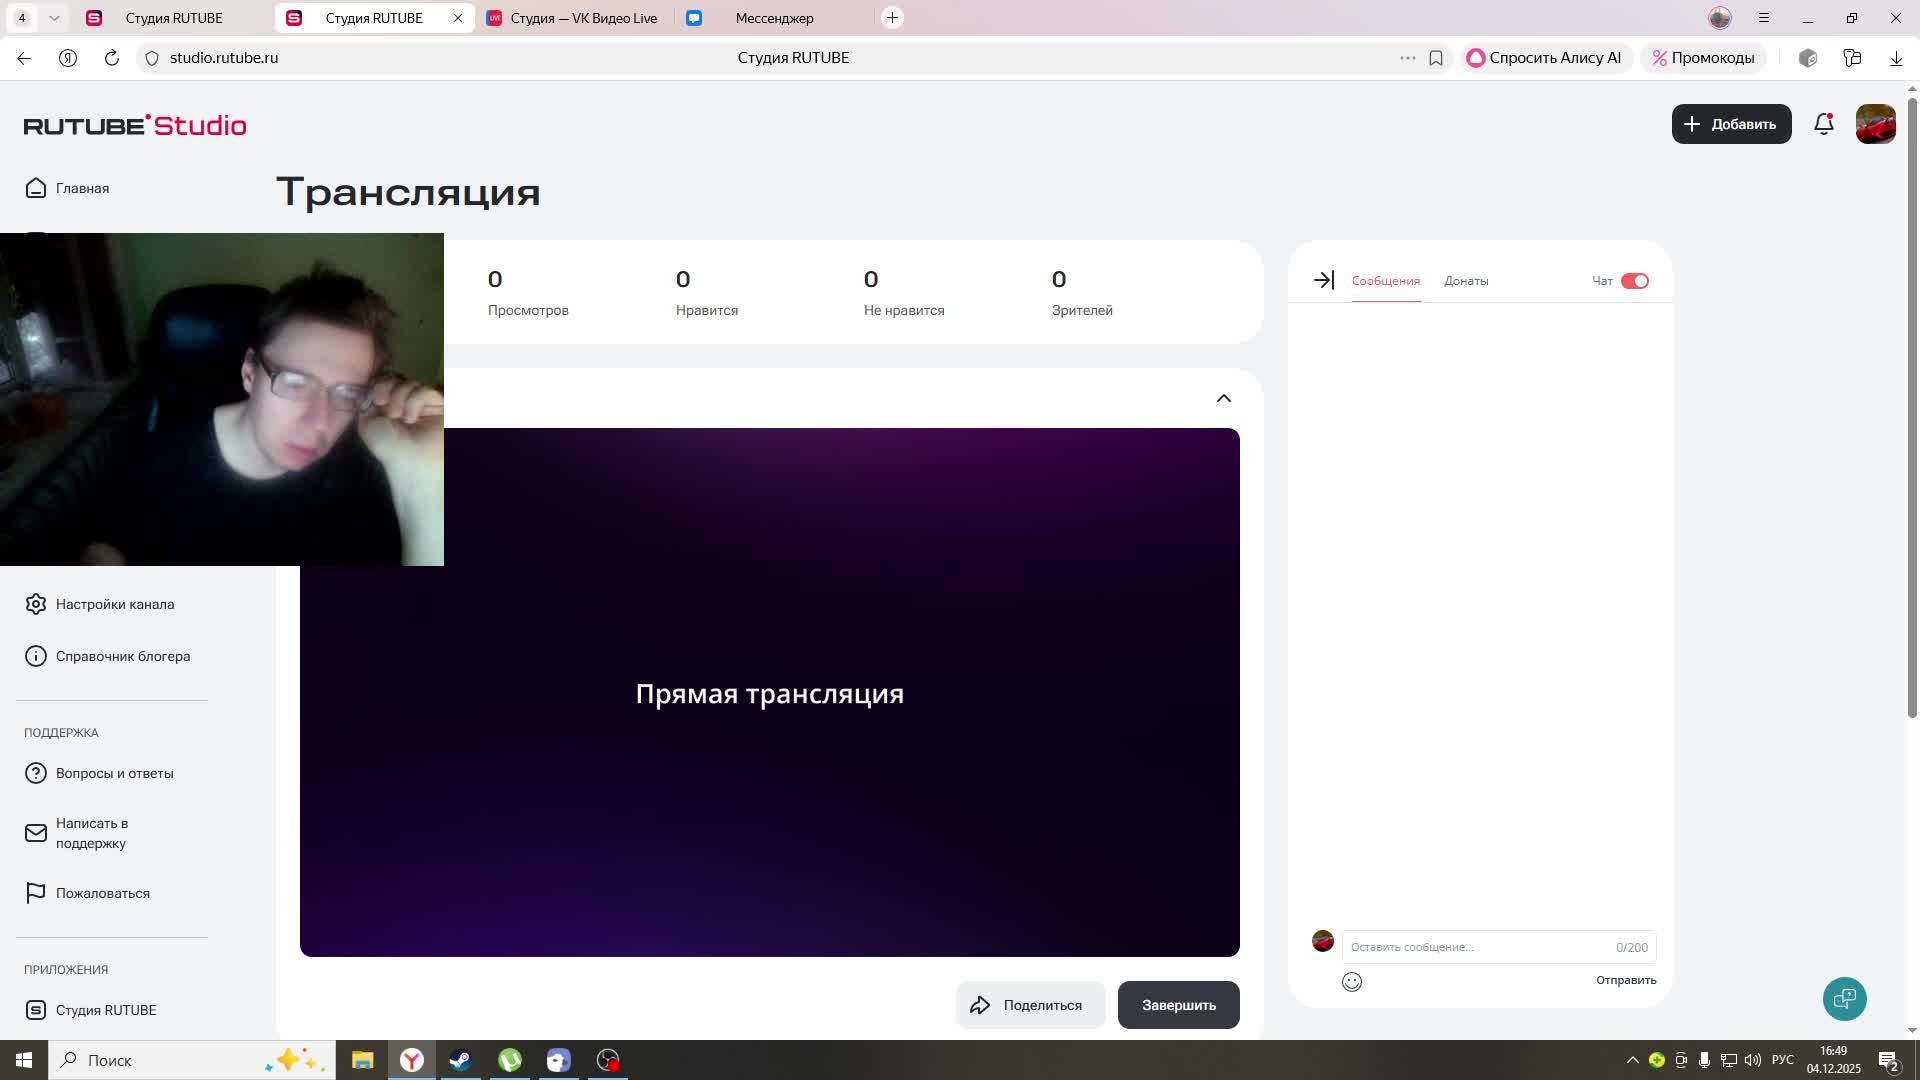Switch to the VK Видео Live browser tab
The height and width of the screenshot is (1080, 1920).
(572, 18)
